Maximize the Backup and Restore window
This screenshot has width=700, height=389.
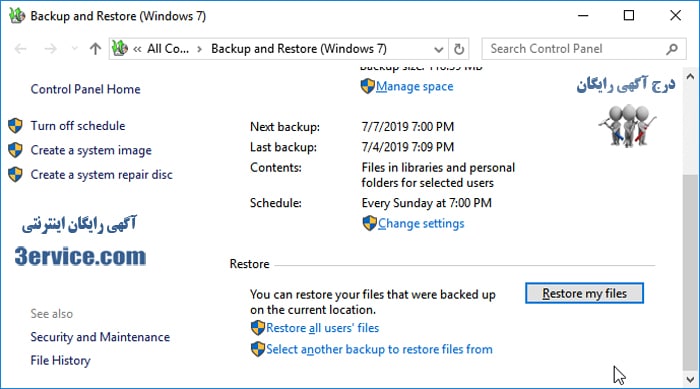coord(629,16)
